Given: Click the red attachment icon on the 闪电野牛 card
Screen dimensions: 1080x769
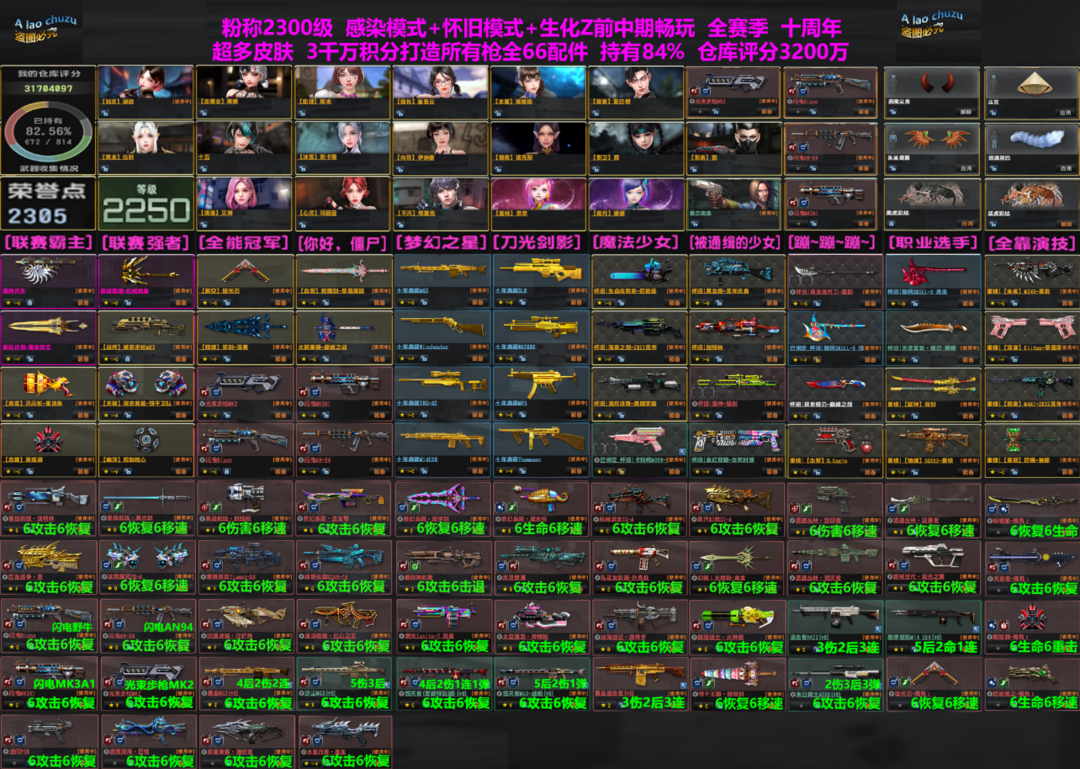Looking at the screenshot, I should click(x=7, y=625).
